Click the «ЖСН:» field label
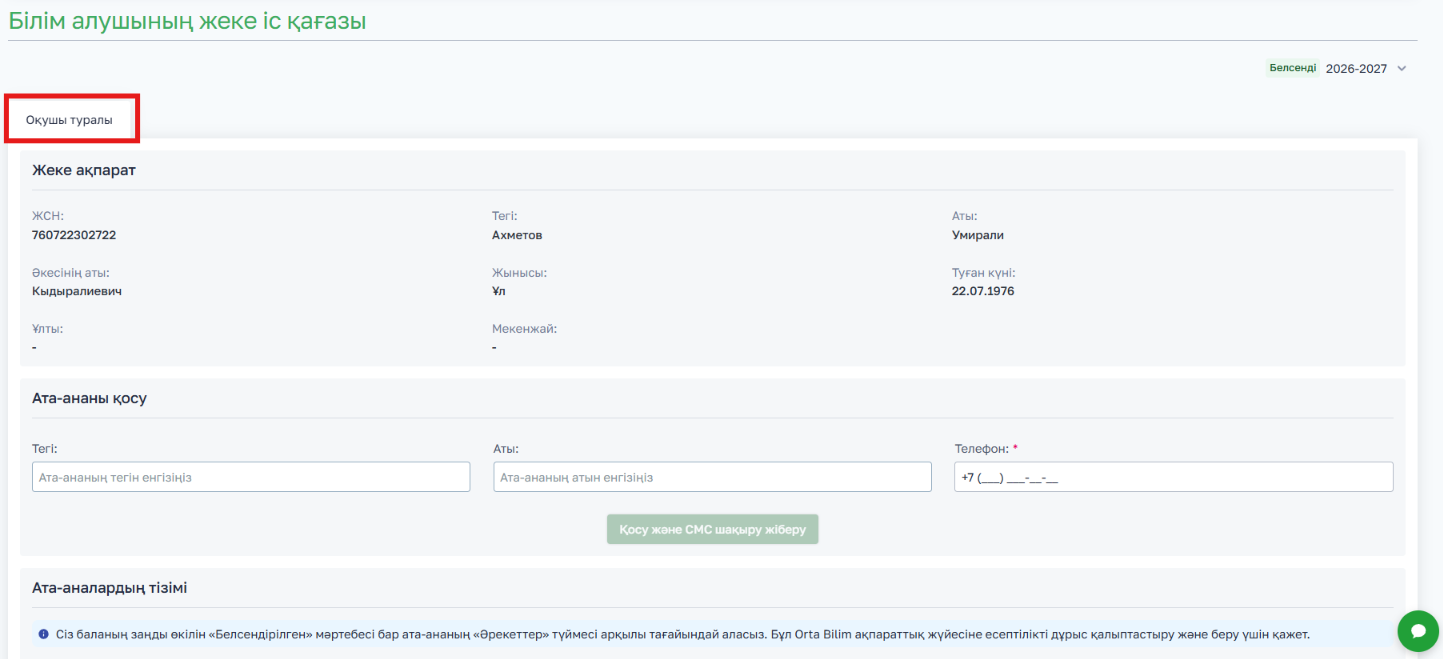Viewport: 1443px width, 659px height. 47,216
